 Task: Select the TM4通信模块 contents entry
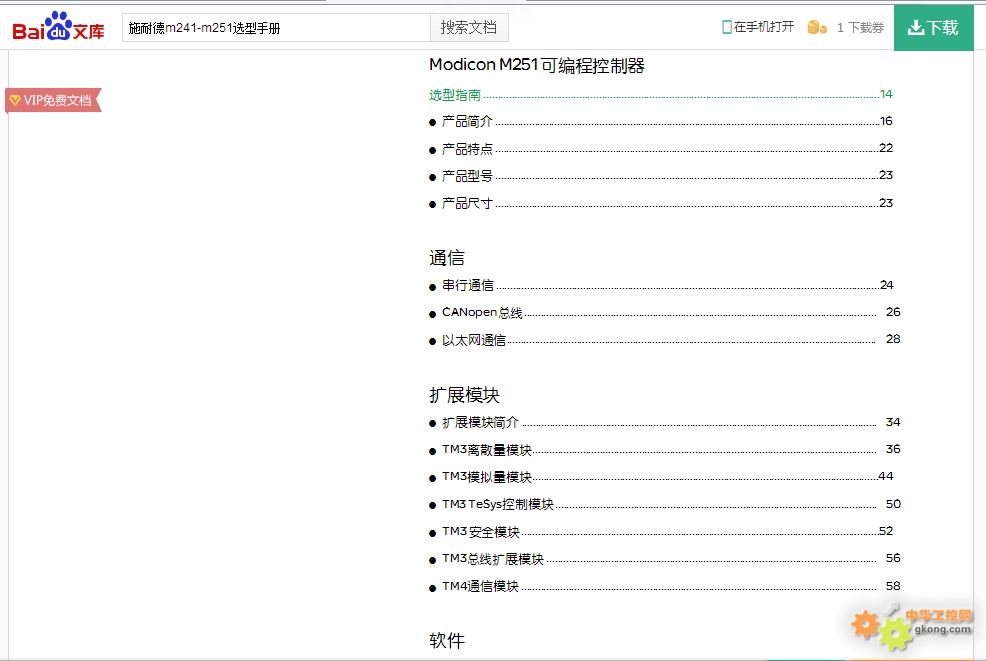point(480,586)
